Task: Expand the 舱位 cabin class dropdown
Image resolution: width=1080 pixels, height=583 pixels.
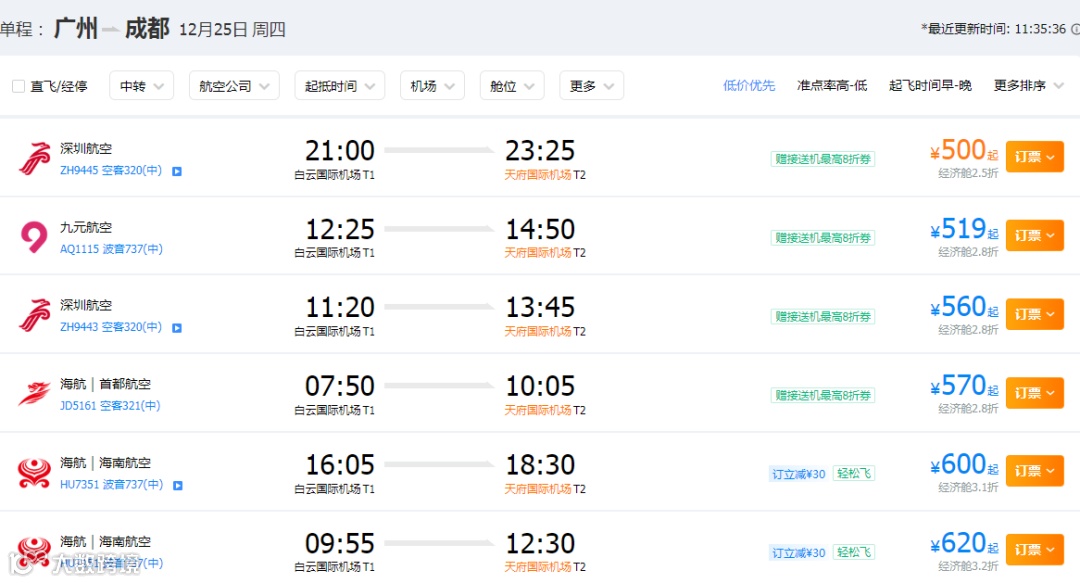Action: (x=512, y=86)
